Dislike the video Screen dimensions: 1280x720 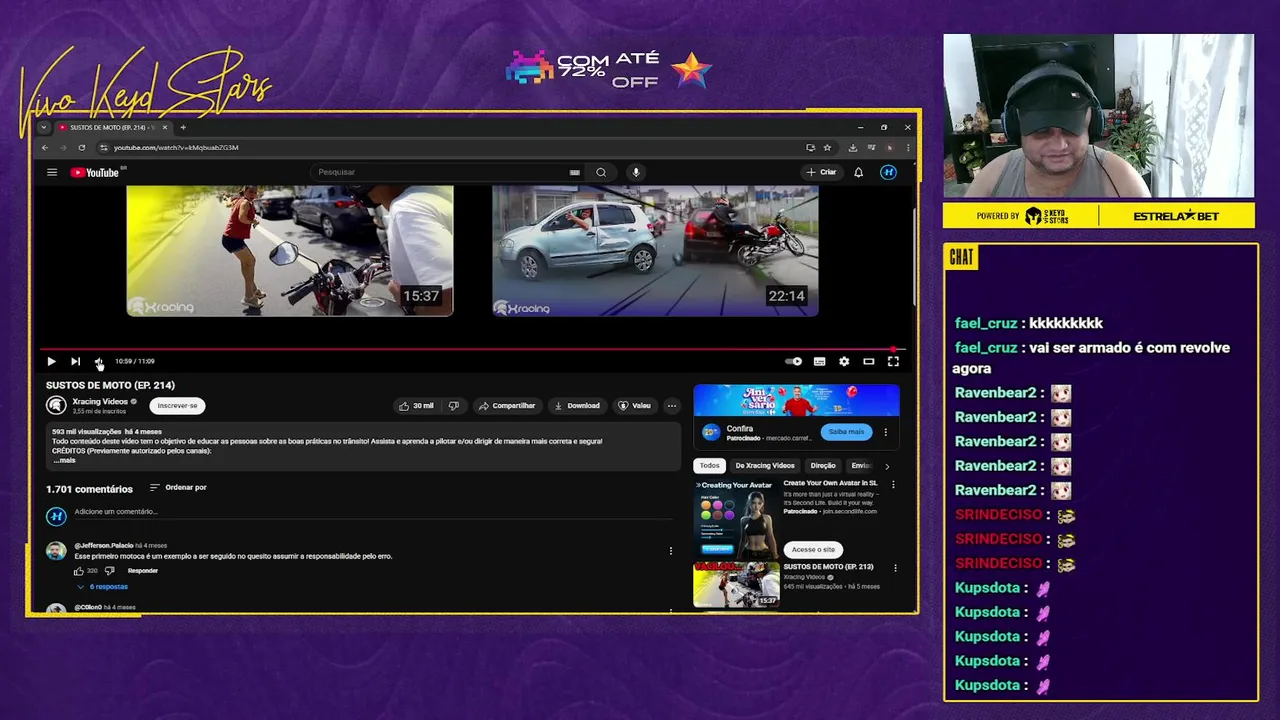454,405
